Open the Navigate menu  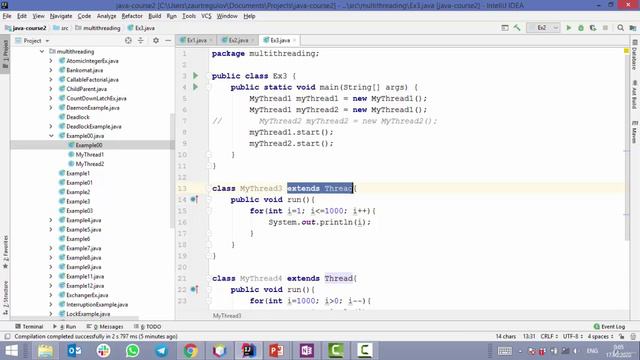[61, 16]
